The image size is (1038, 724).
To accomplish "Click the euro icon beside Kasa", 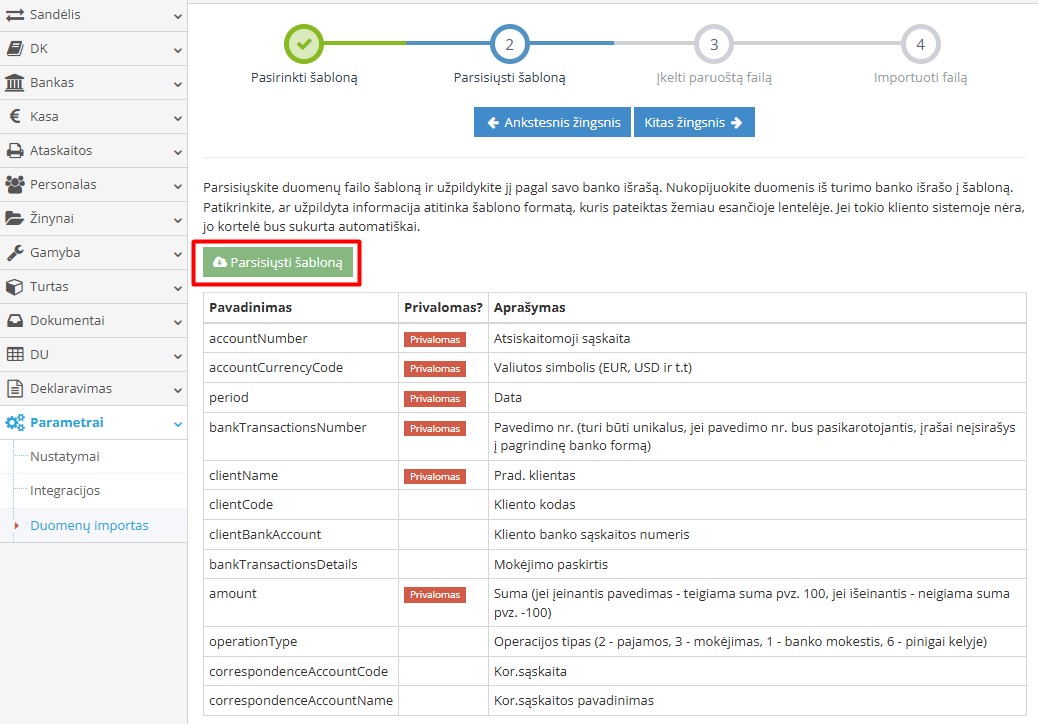I will [15, 117].
